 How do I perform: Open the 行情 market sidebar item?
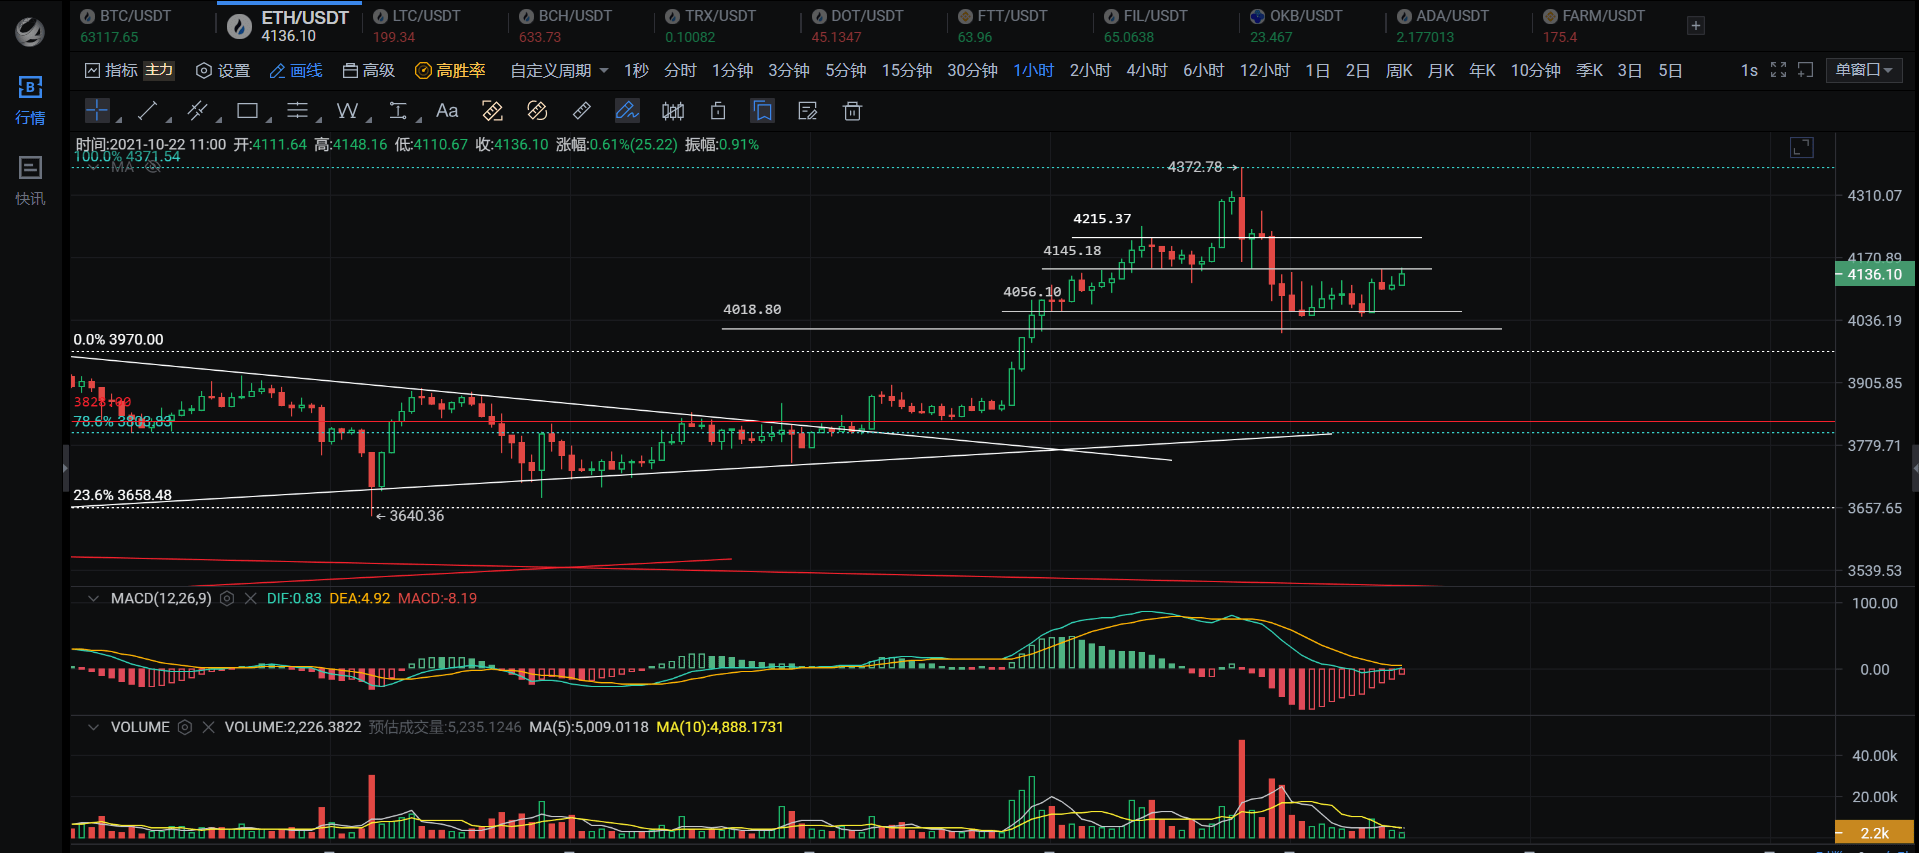(30, 100)
